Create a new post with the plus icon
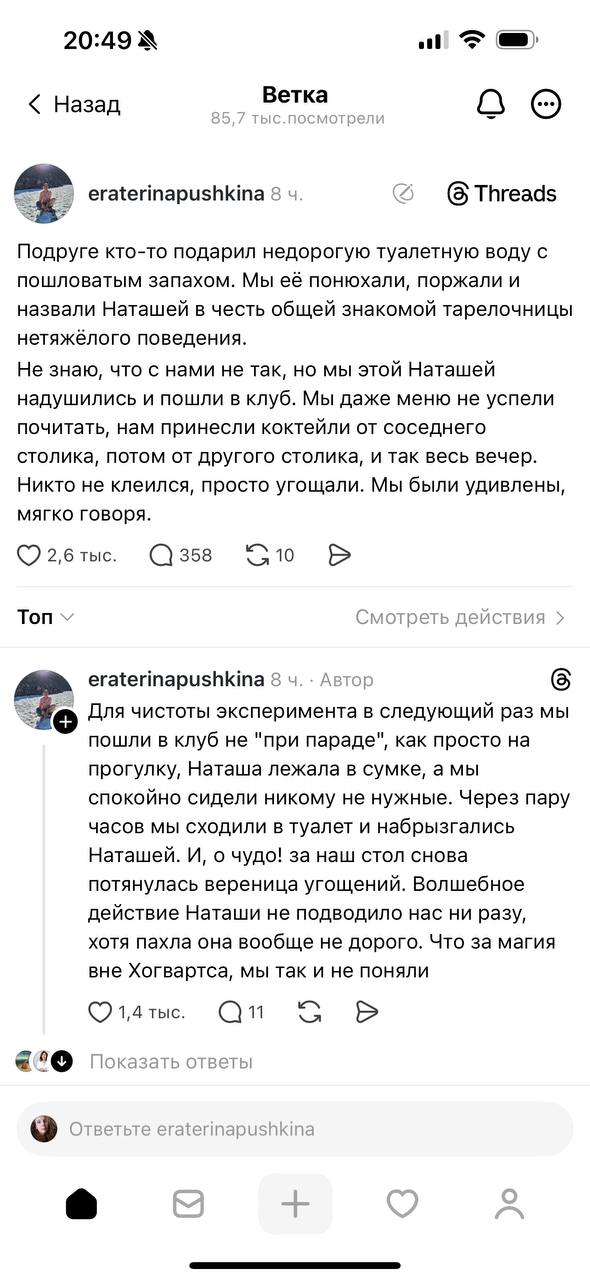Screen dimensions: 590x1280 tap(295, 1204)
